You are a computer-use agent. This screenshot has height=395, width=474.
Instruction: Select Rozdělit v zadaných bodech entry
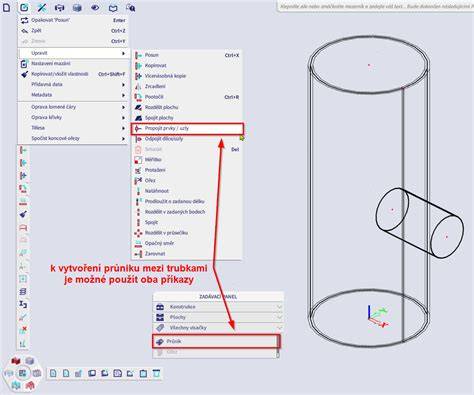[187, 212]
